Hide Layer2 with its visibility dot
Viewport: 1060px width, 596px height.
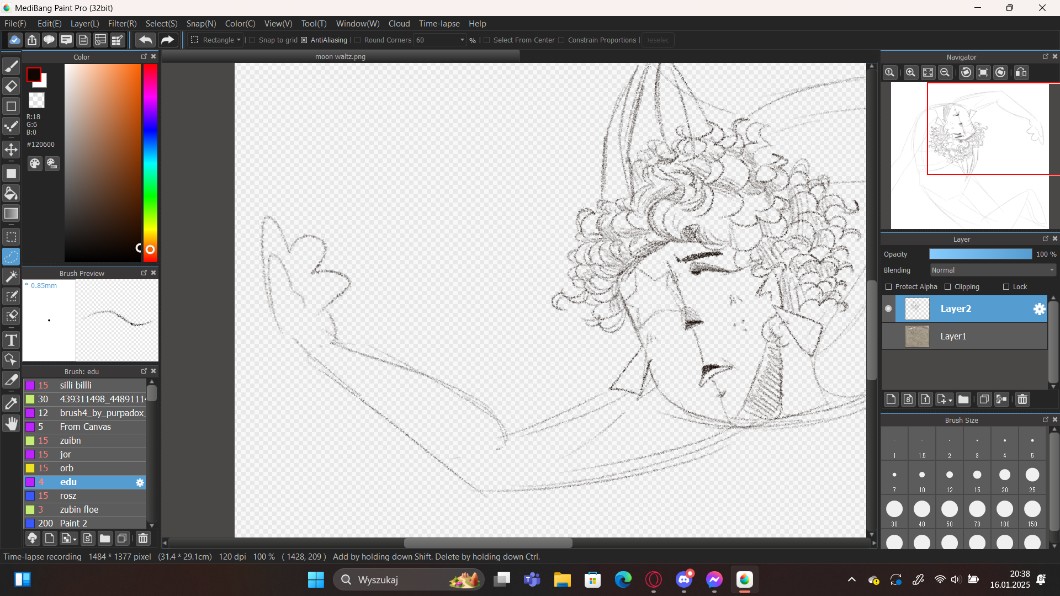coord(888,309)
